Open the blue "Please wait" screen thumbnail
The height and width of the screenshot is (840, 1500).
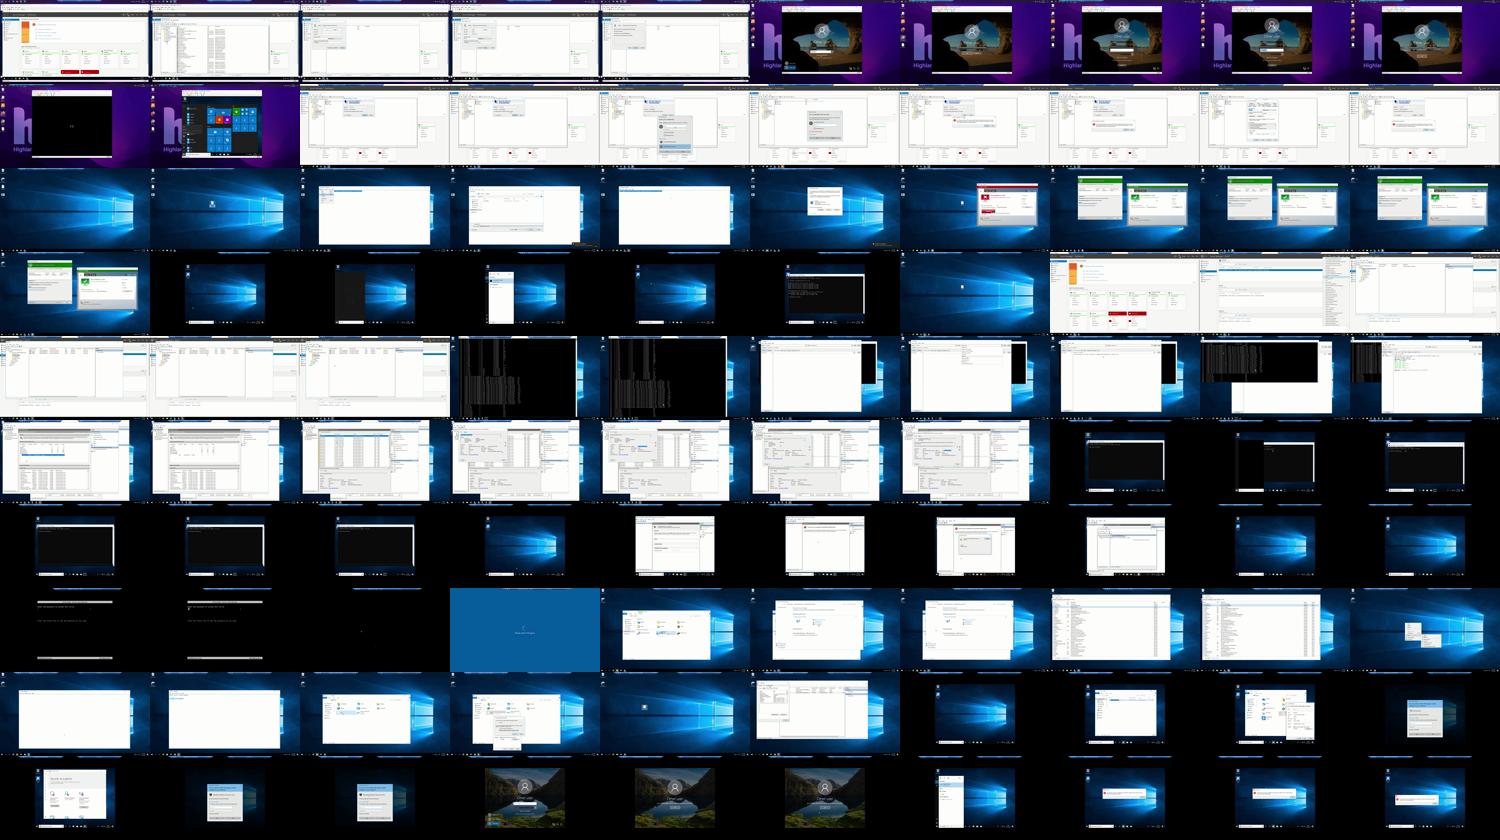coord(525,630)
